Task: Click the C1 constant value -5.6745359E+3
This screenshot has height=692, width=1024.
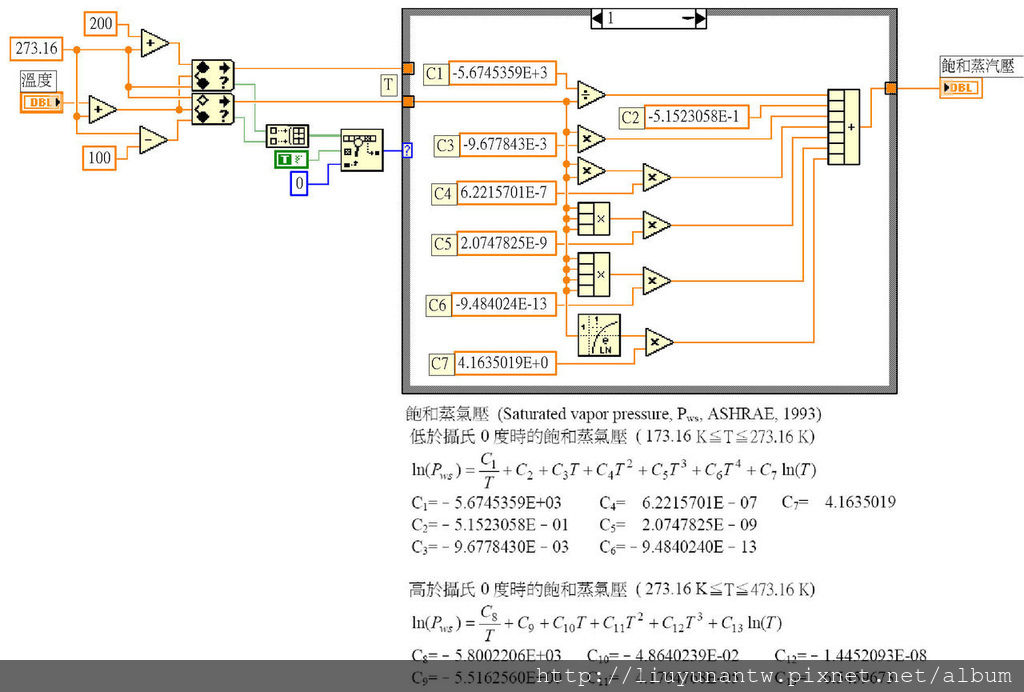Action: 503,73
